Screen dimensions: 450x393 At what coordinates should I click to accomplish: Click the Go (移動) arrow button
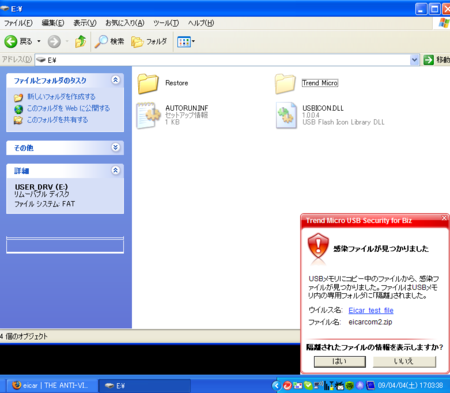[428, 60]
